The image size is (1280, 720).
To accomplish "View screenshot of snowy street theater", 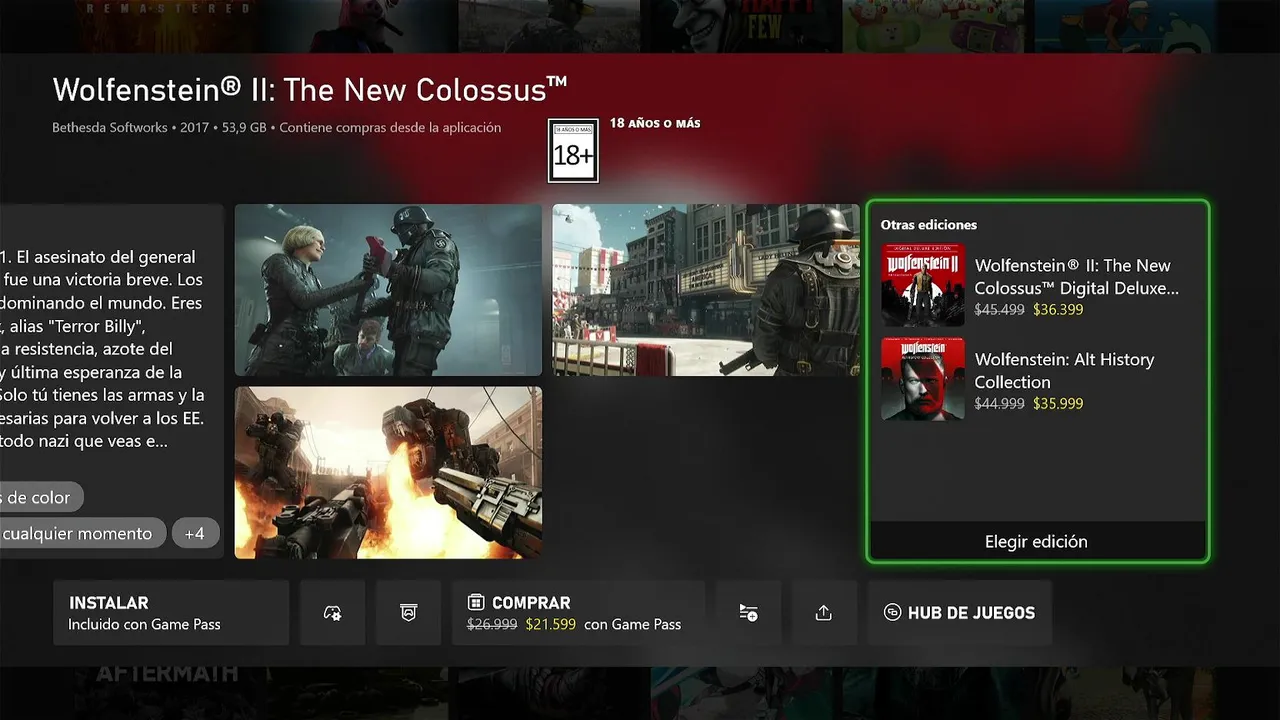I will [x=706, y=290].
